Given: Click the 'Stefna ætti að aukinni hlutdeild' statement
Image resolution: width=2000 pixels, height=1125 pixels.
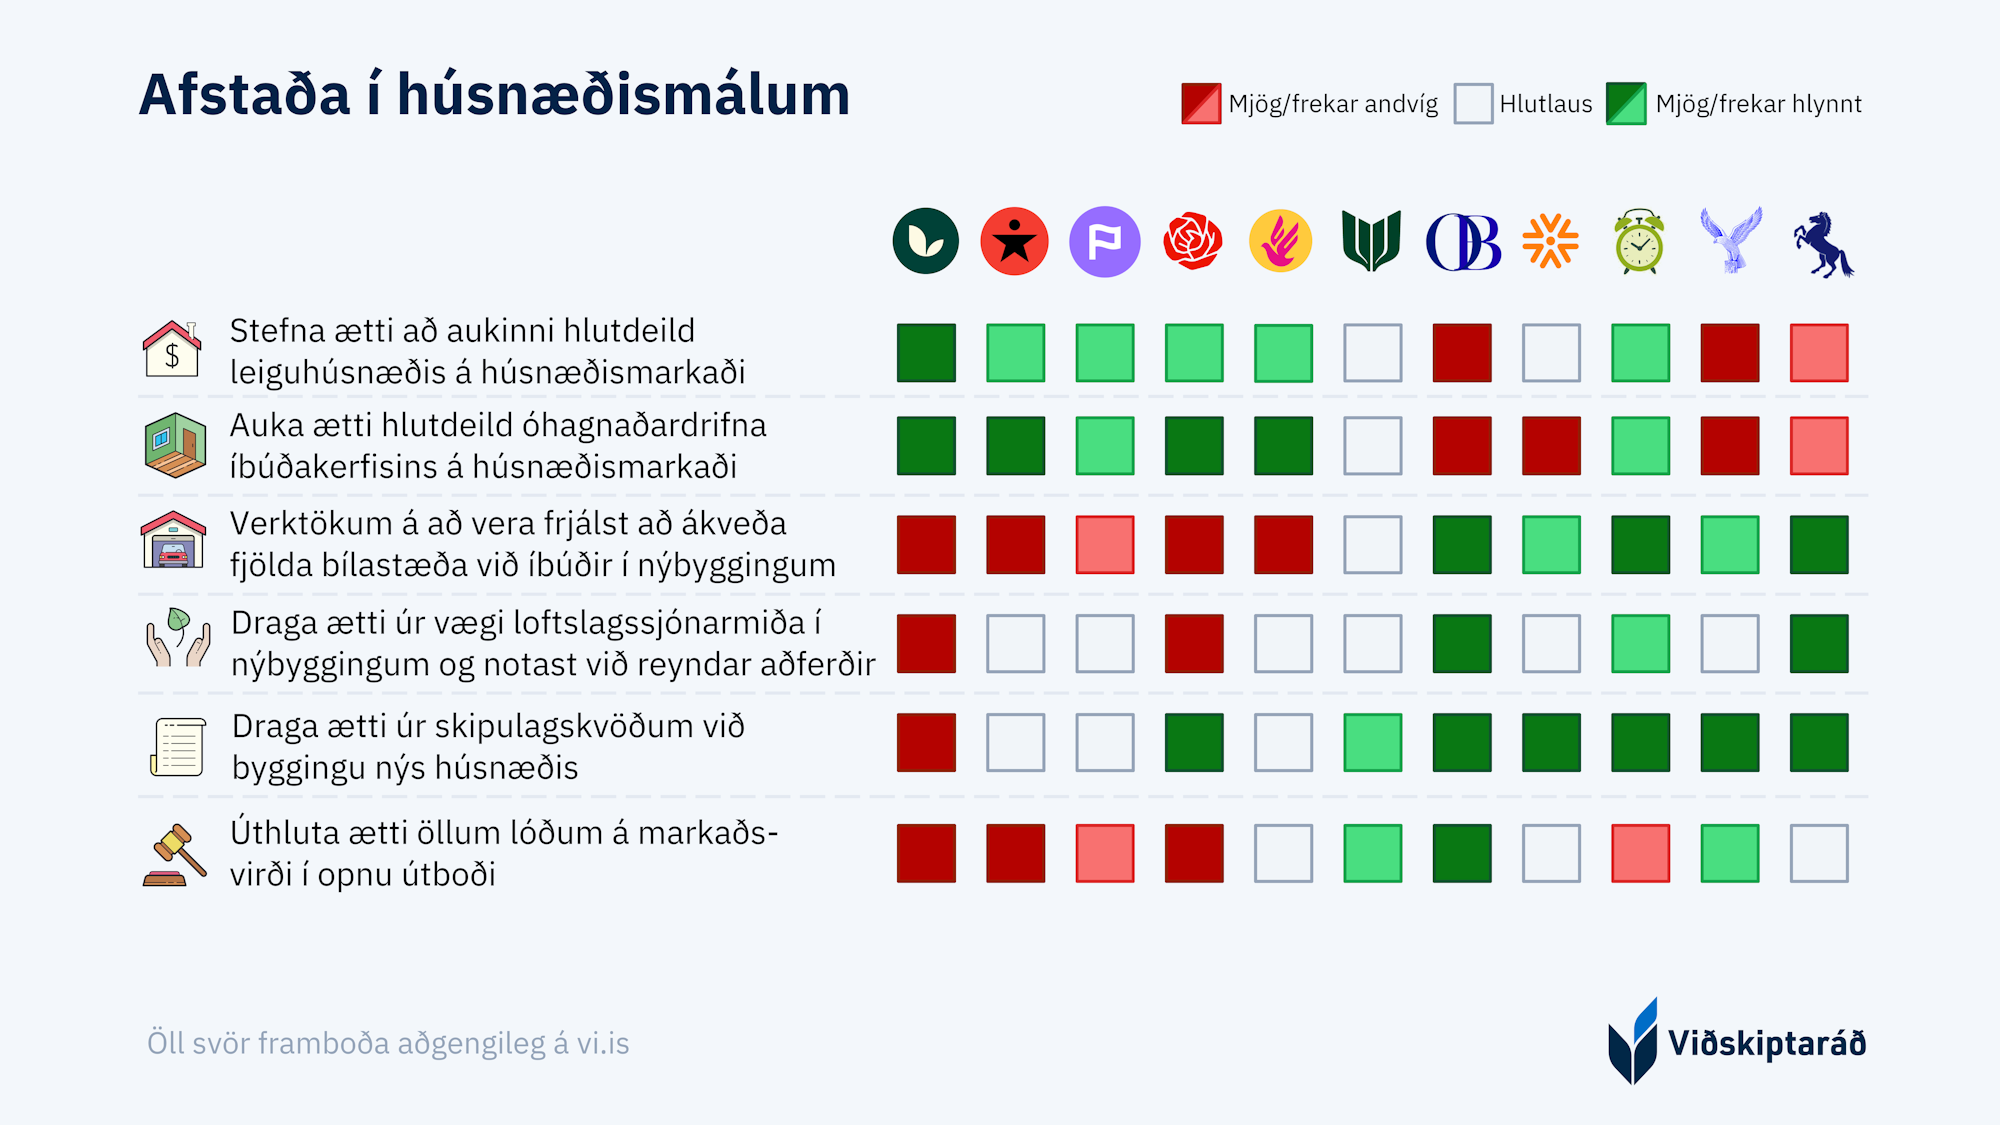Looking at the screenshot, I should 487,351.
